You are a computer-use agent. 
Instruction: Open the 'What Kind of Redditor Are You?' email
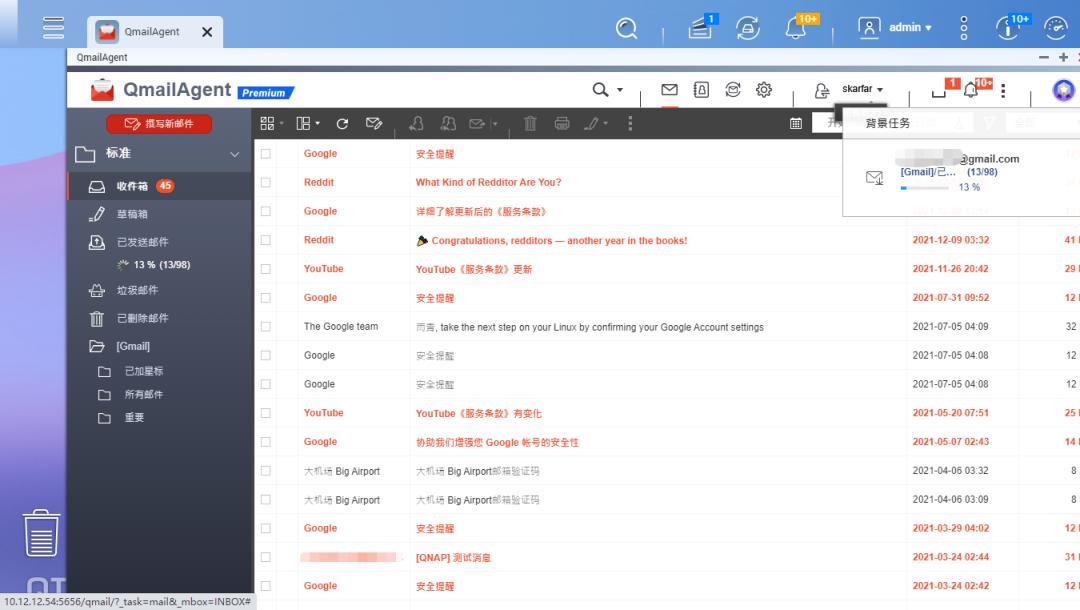pos(487,182)
